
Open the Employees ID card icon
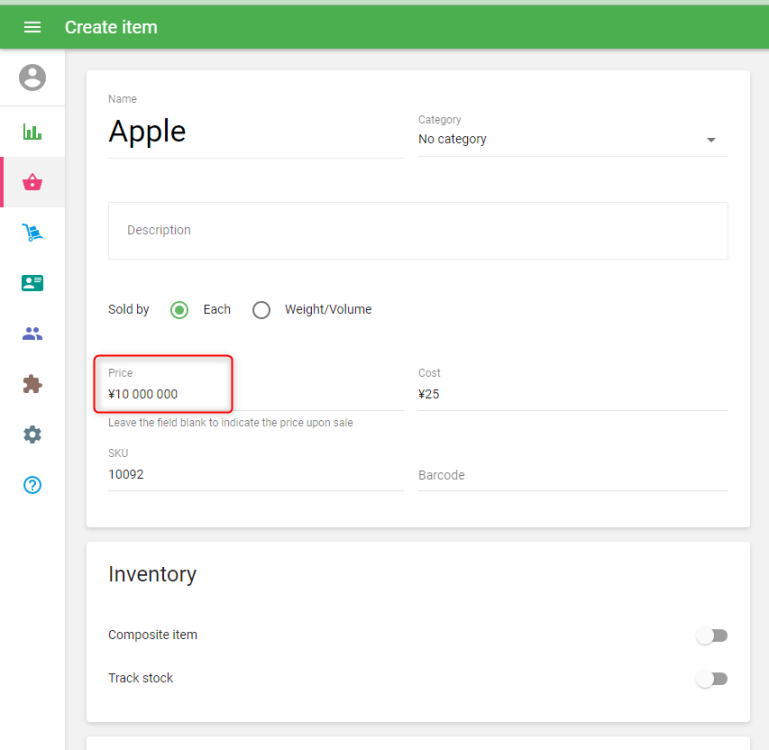coord(32,283)
